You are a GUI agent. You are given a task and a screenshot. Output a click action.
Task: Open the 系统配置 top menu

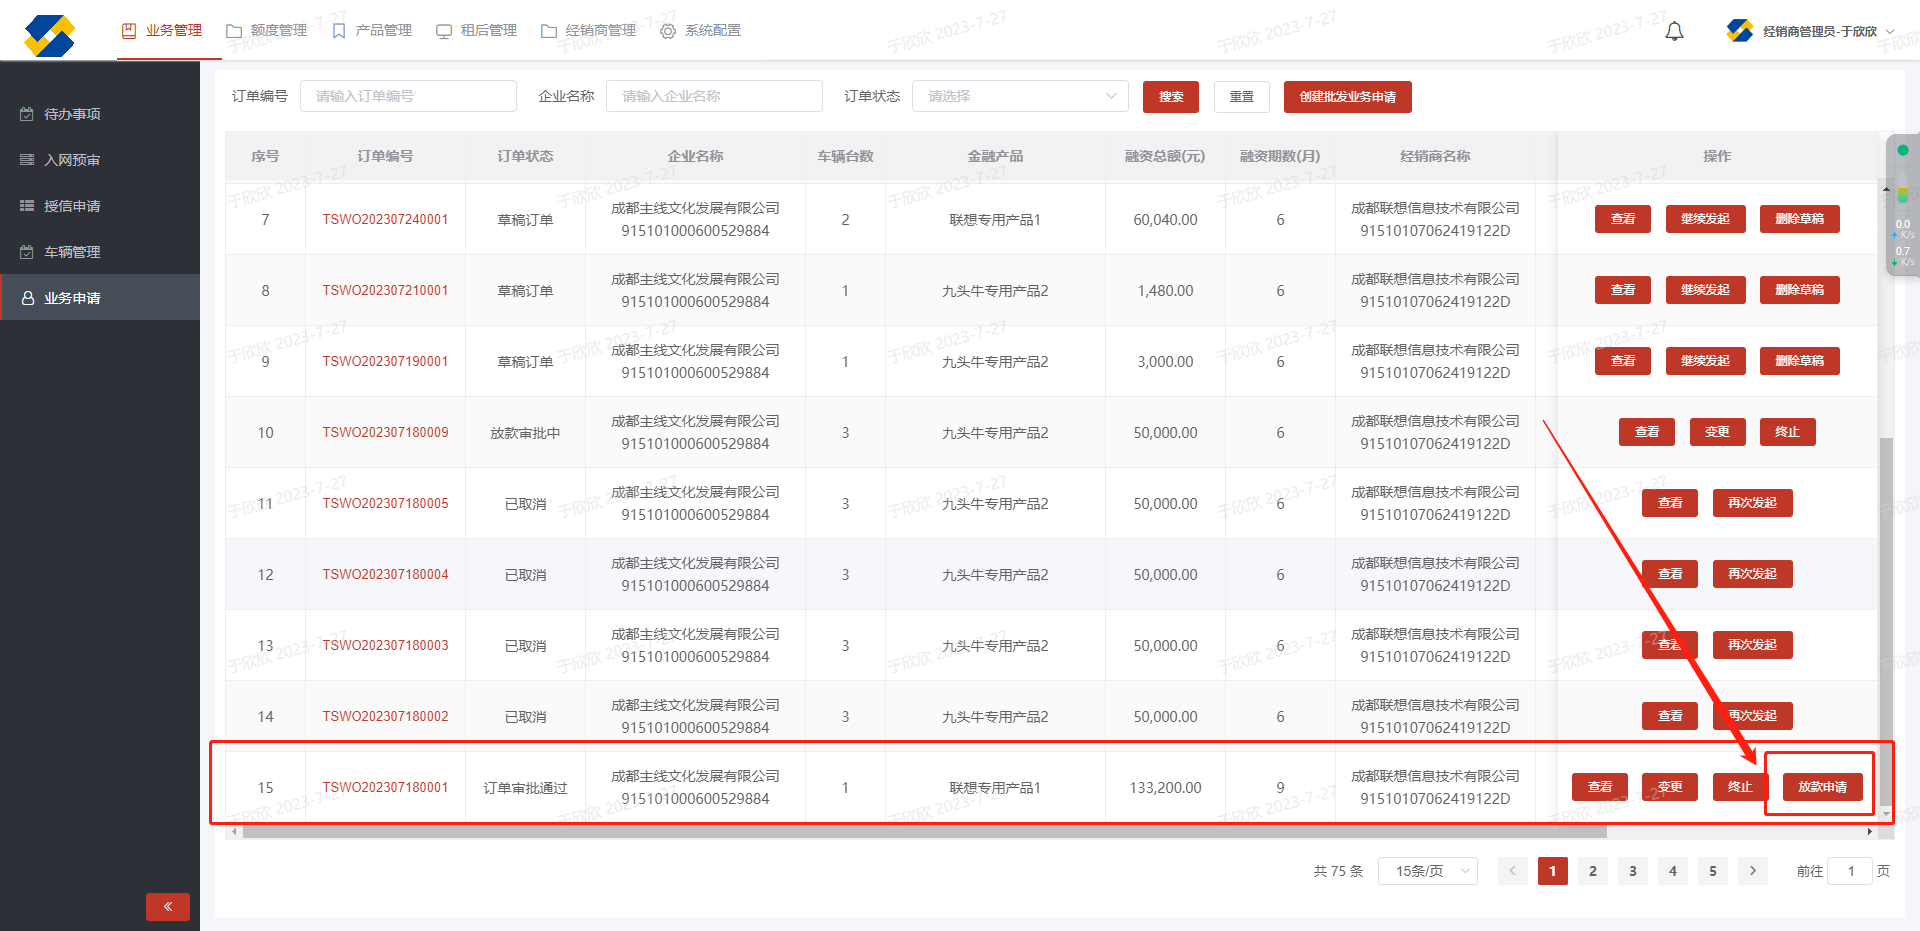701,31
